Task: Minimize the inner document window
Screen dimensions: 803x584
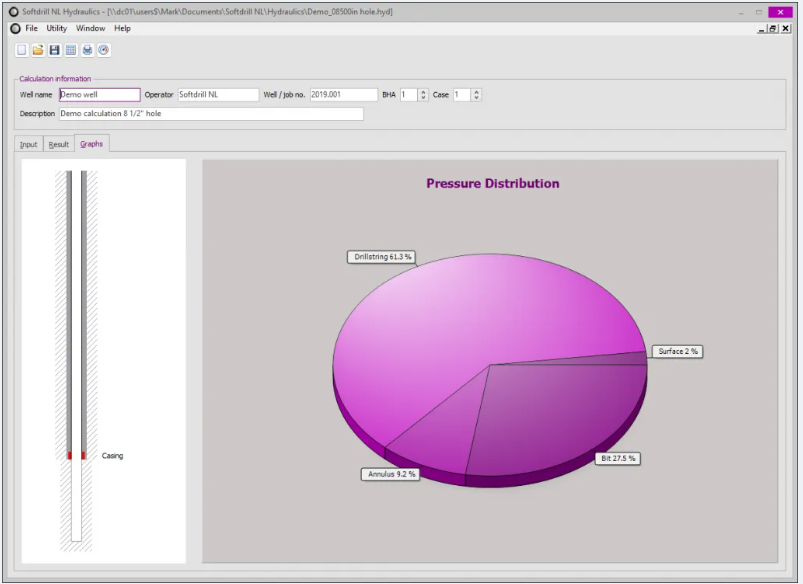Action: [x=761, y=29]
